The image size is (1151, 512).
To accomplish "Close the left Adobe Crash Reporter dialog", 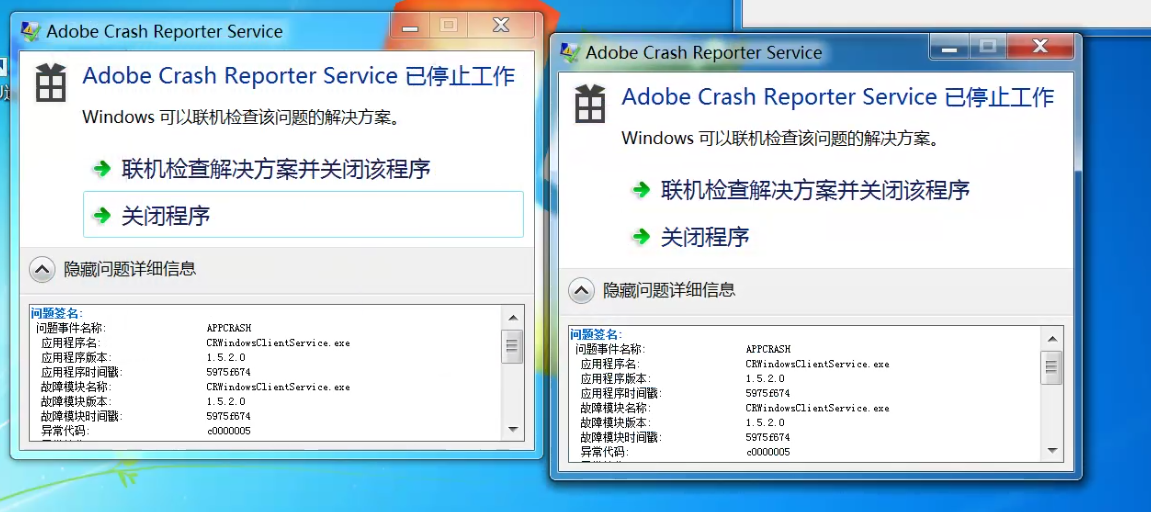I will point(501,26).
